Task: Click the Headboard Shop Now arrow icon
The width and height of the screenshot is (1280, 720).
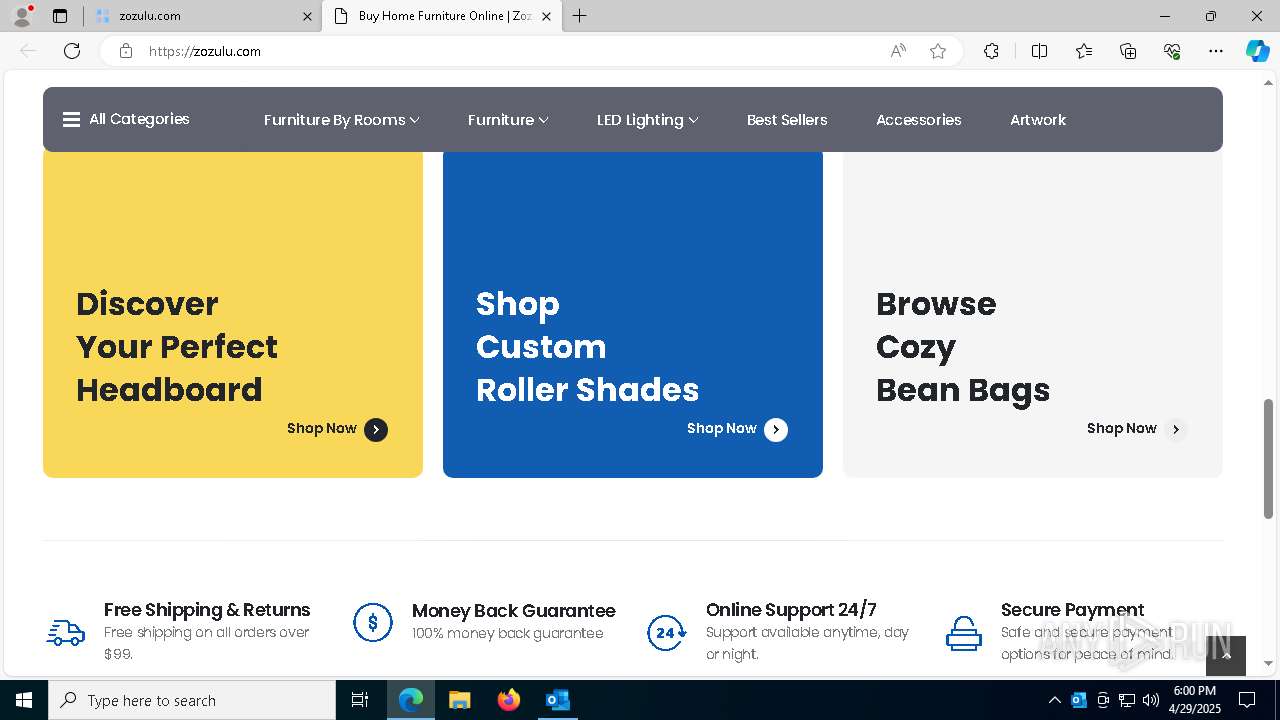Action: [x=376, y=430]
